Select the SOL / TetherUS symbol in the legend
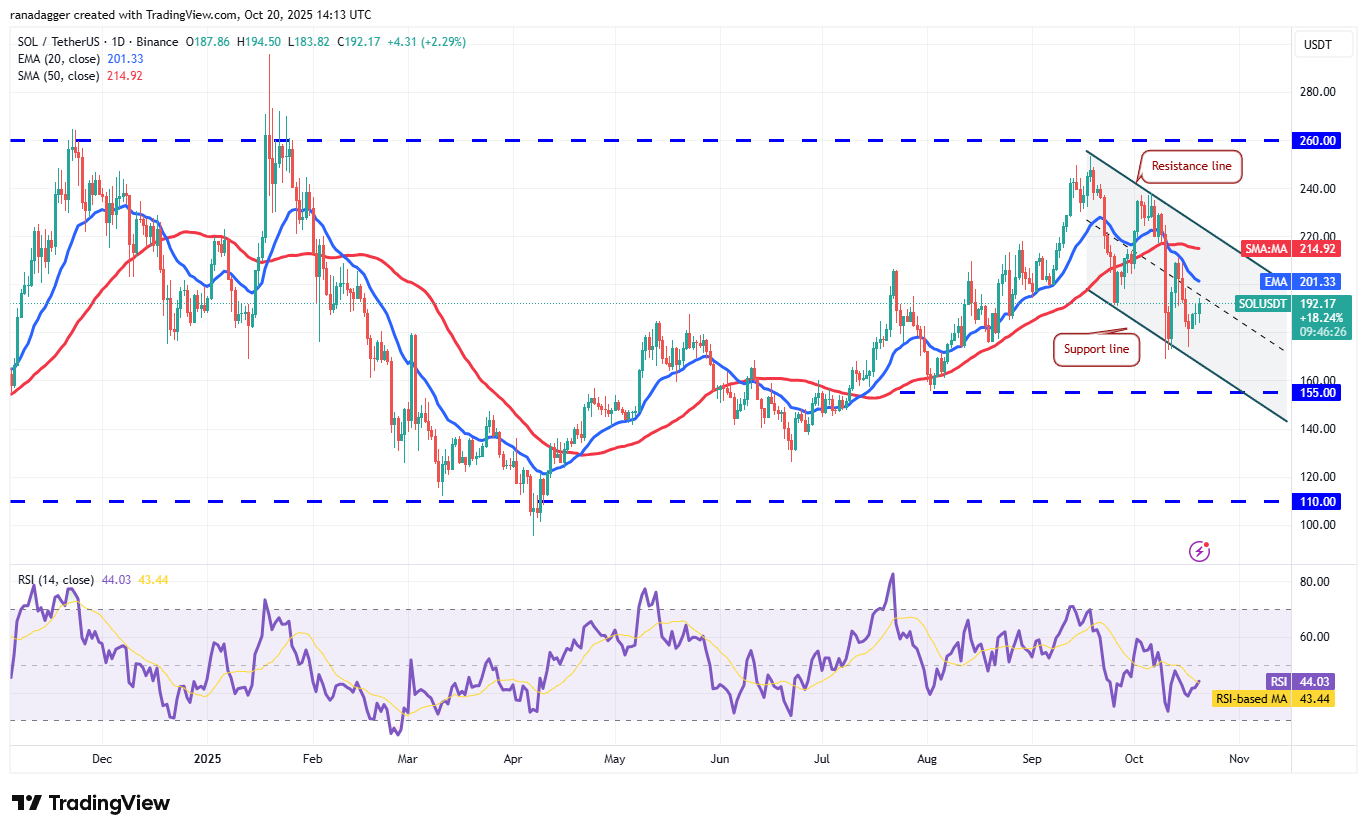1367x833 pixels. [60, 42]
